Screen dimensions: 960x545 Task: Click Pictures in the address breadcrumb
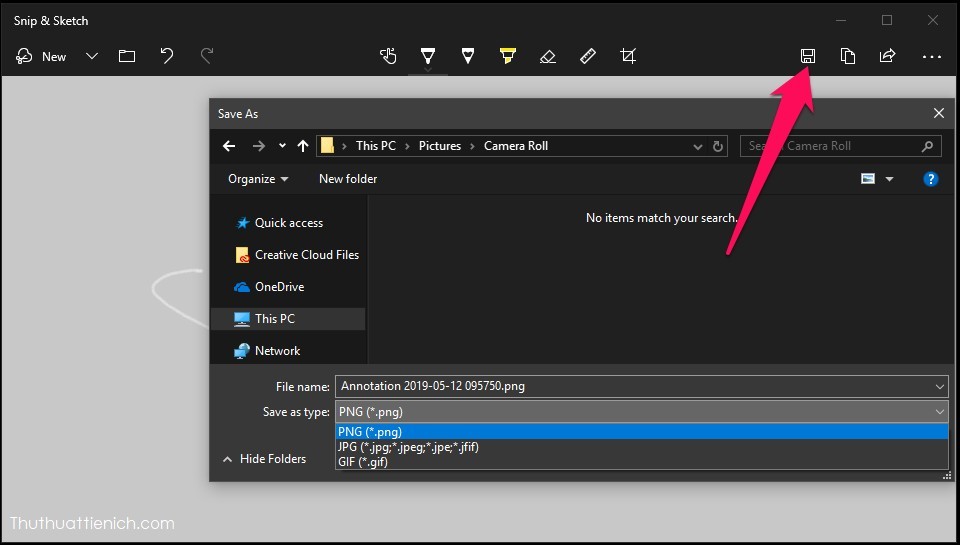[x=440, y=146]
